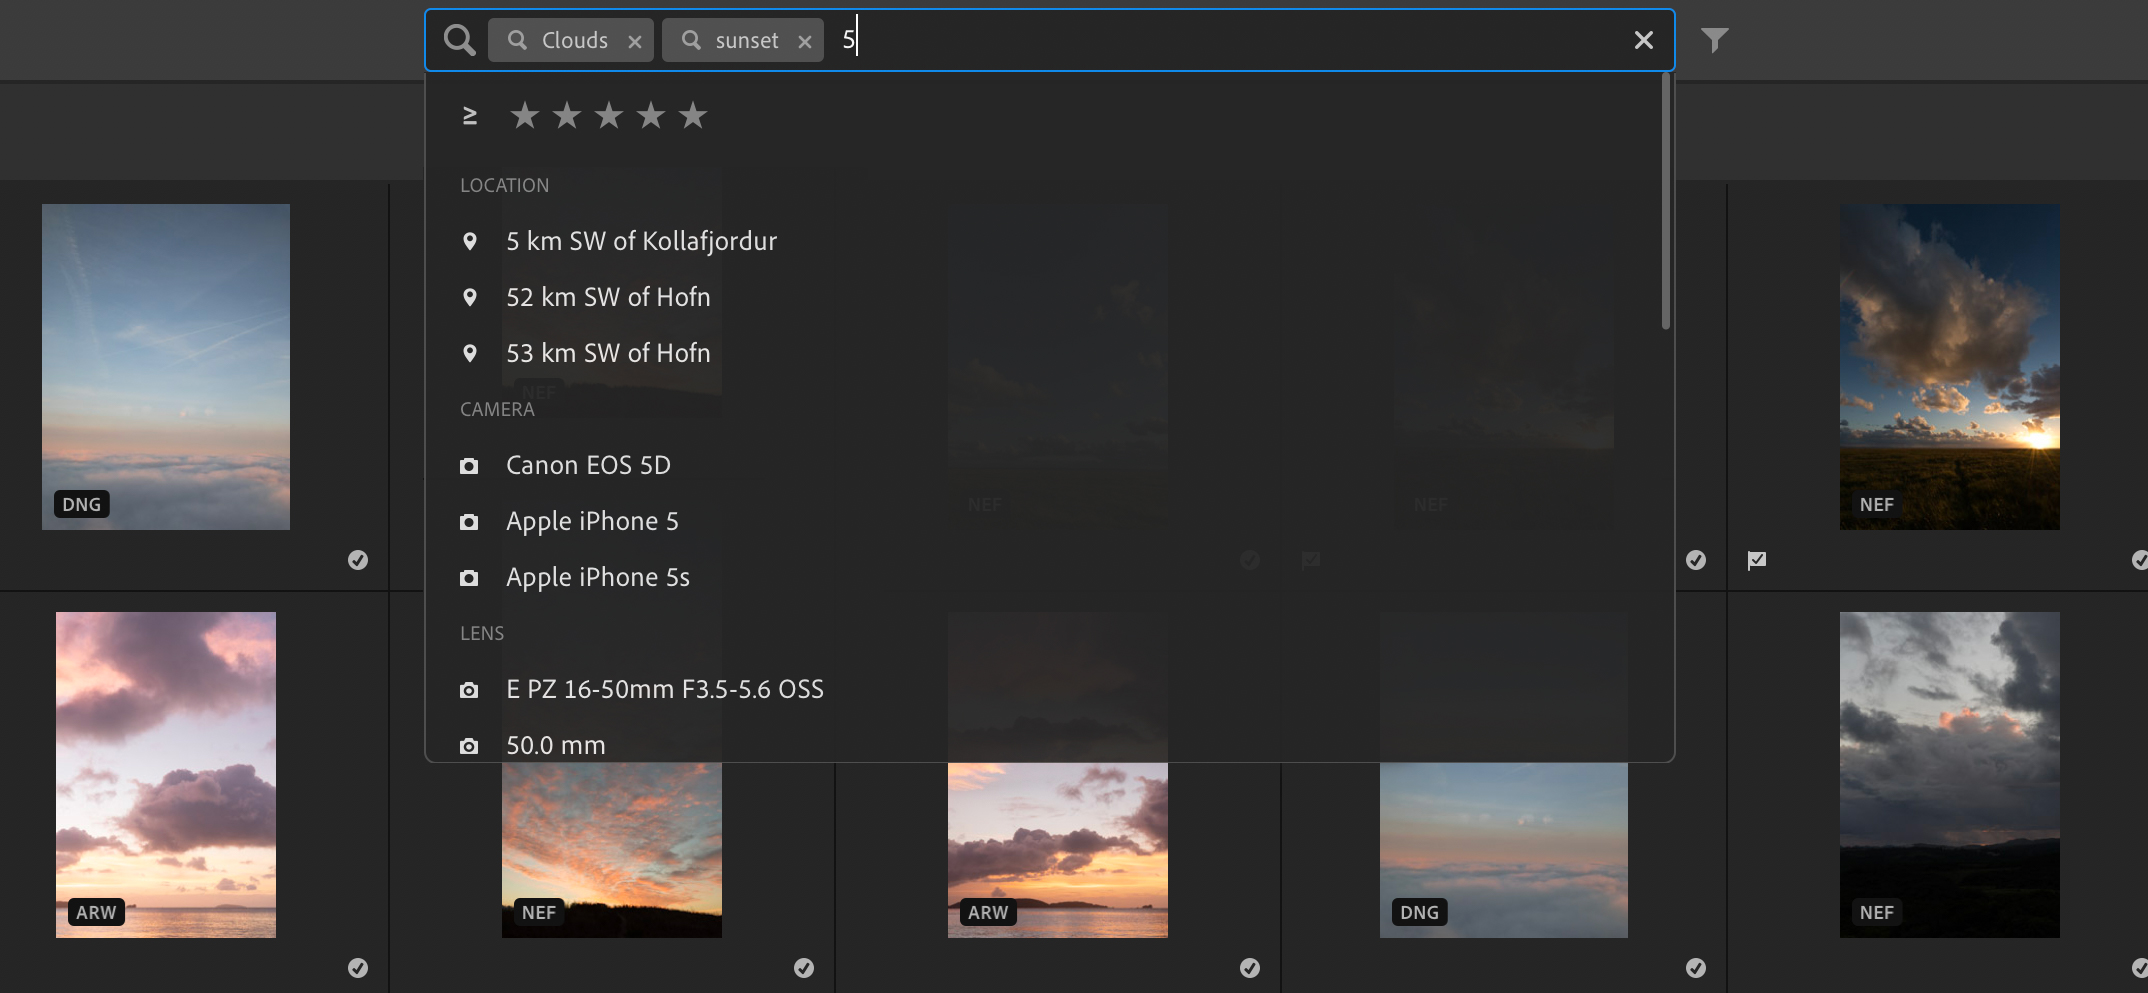Click the pin icon beside Kollafjordur
The height and width of the screenshot is (993, 2148).
click(x=469, y=241)
